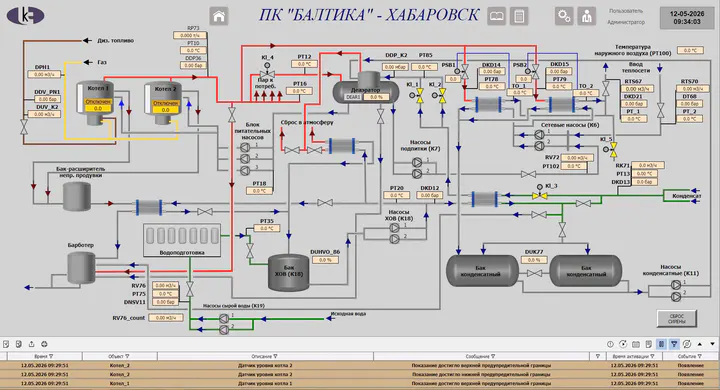
Task: Click the DUHVO_86 level value field
Action: point(325,260)
